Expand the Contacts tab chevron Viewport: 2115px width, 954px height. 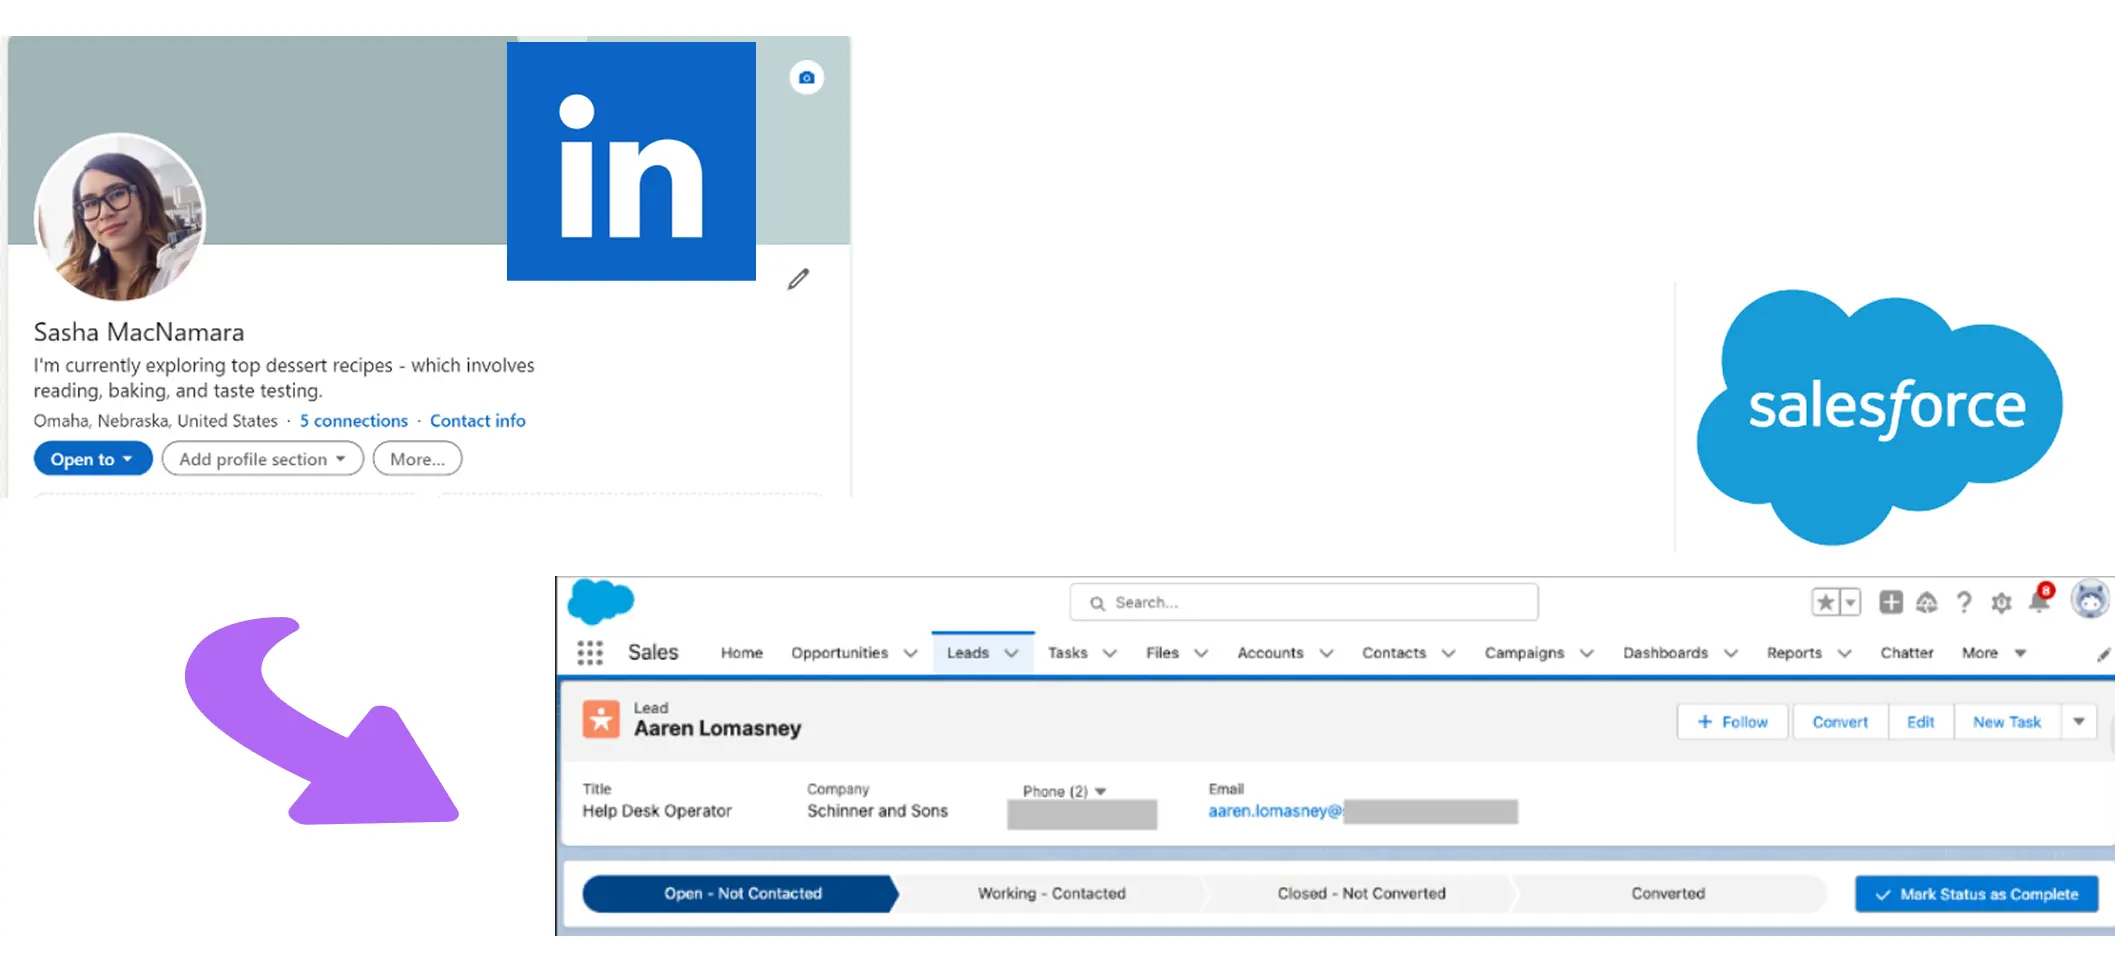pyautogui.click(x=1448, y=654)
